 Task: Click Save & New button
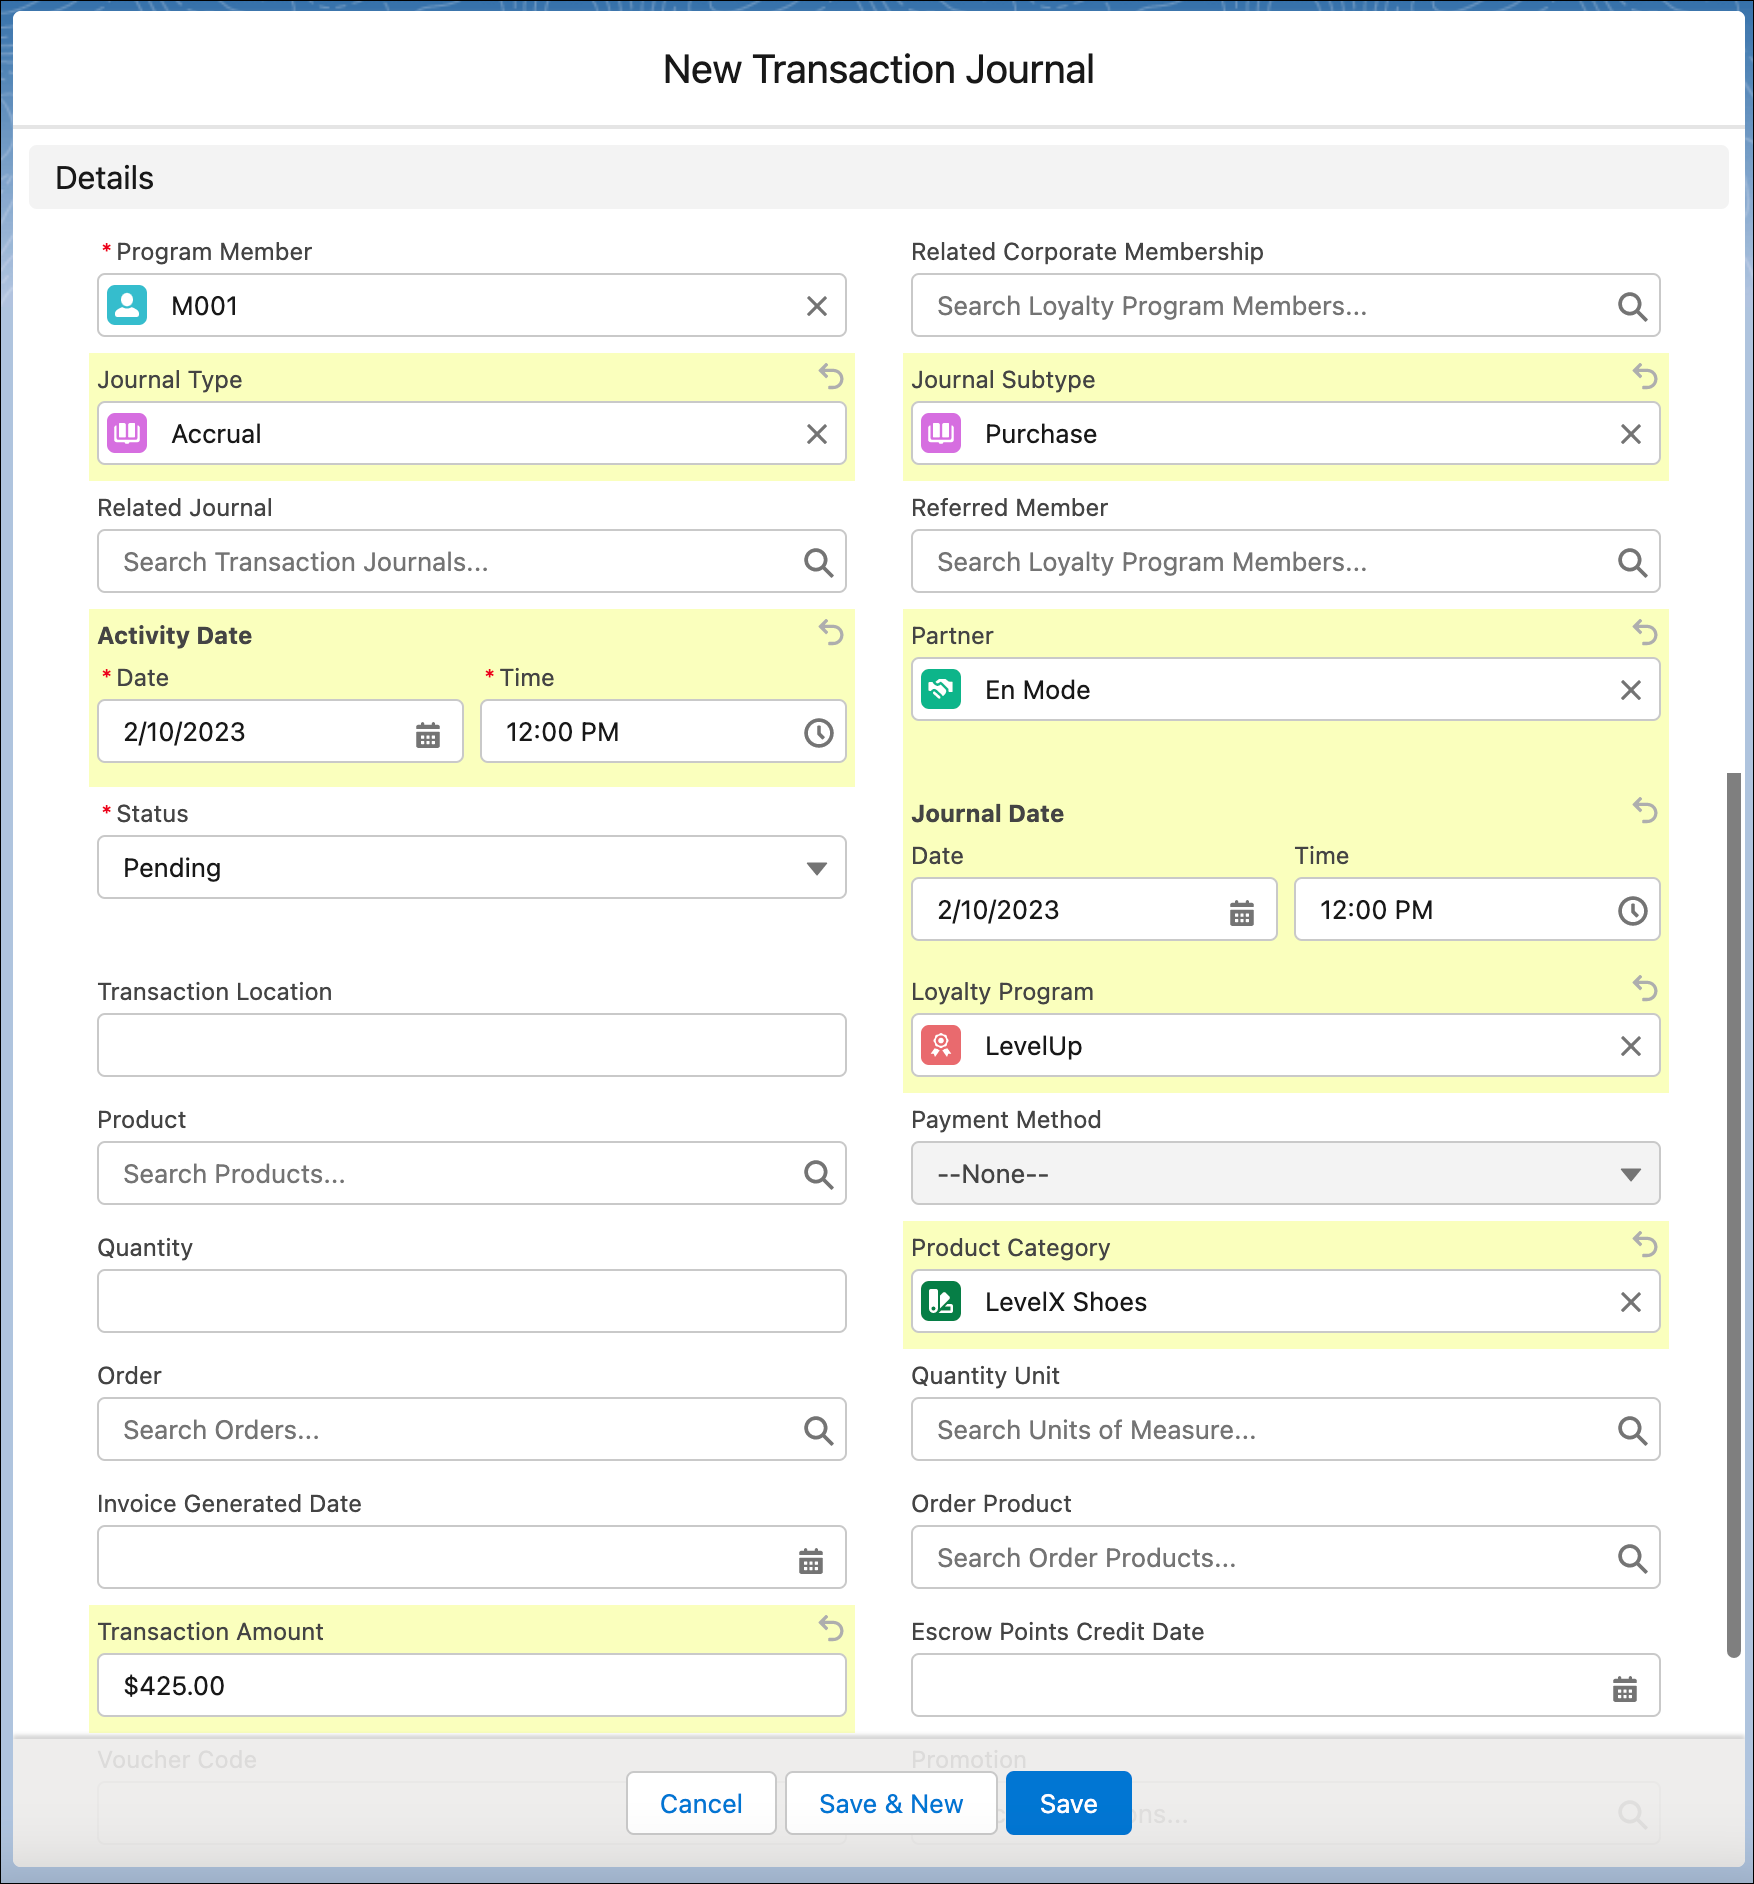click(891, 1803)
